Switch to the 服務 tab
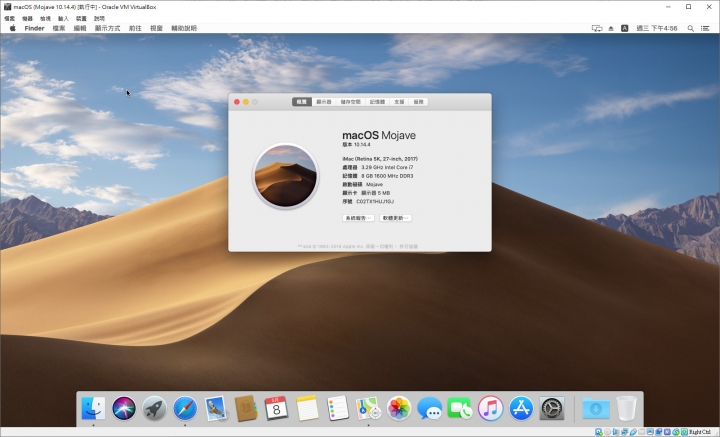The width and height of the screenshot is (720, 437). pos(418,102)
